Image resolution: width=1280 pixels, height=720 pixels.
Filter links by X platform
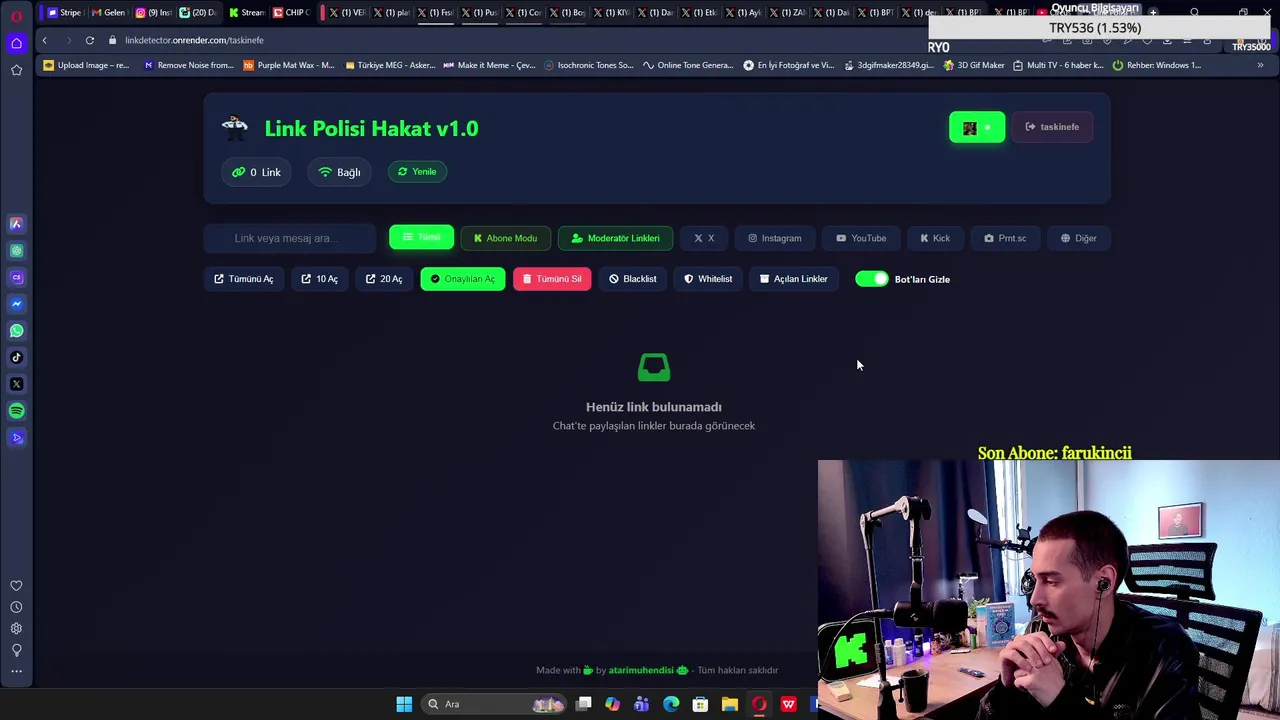tap(704, 238)
